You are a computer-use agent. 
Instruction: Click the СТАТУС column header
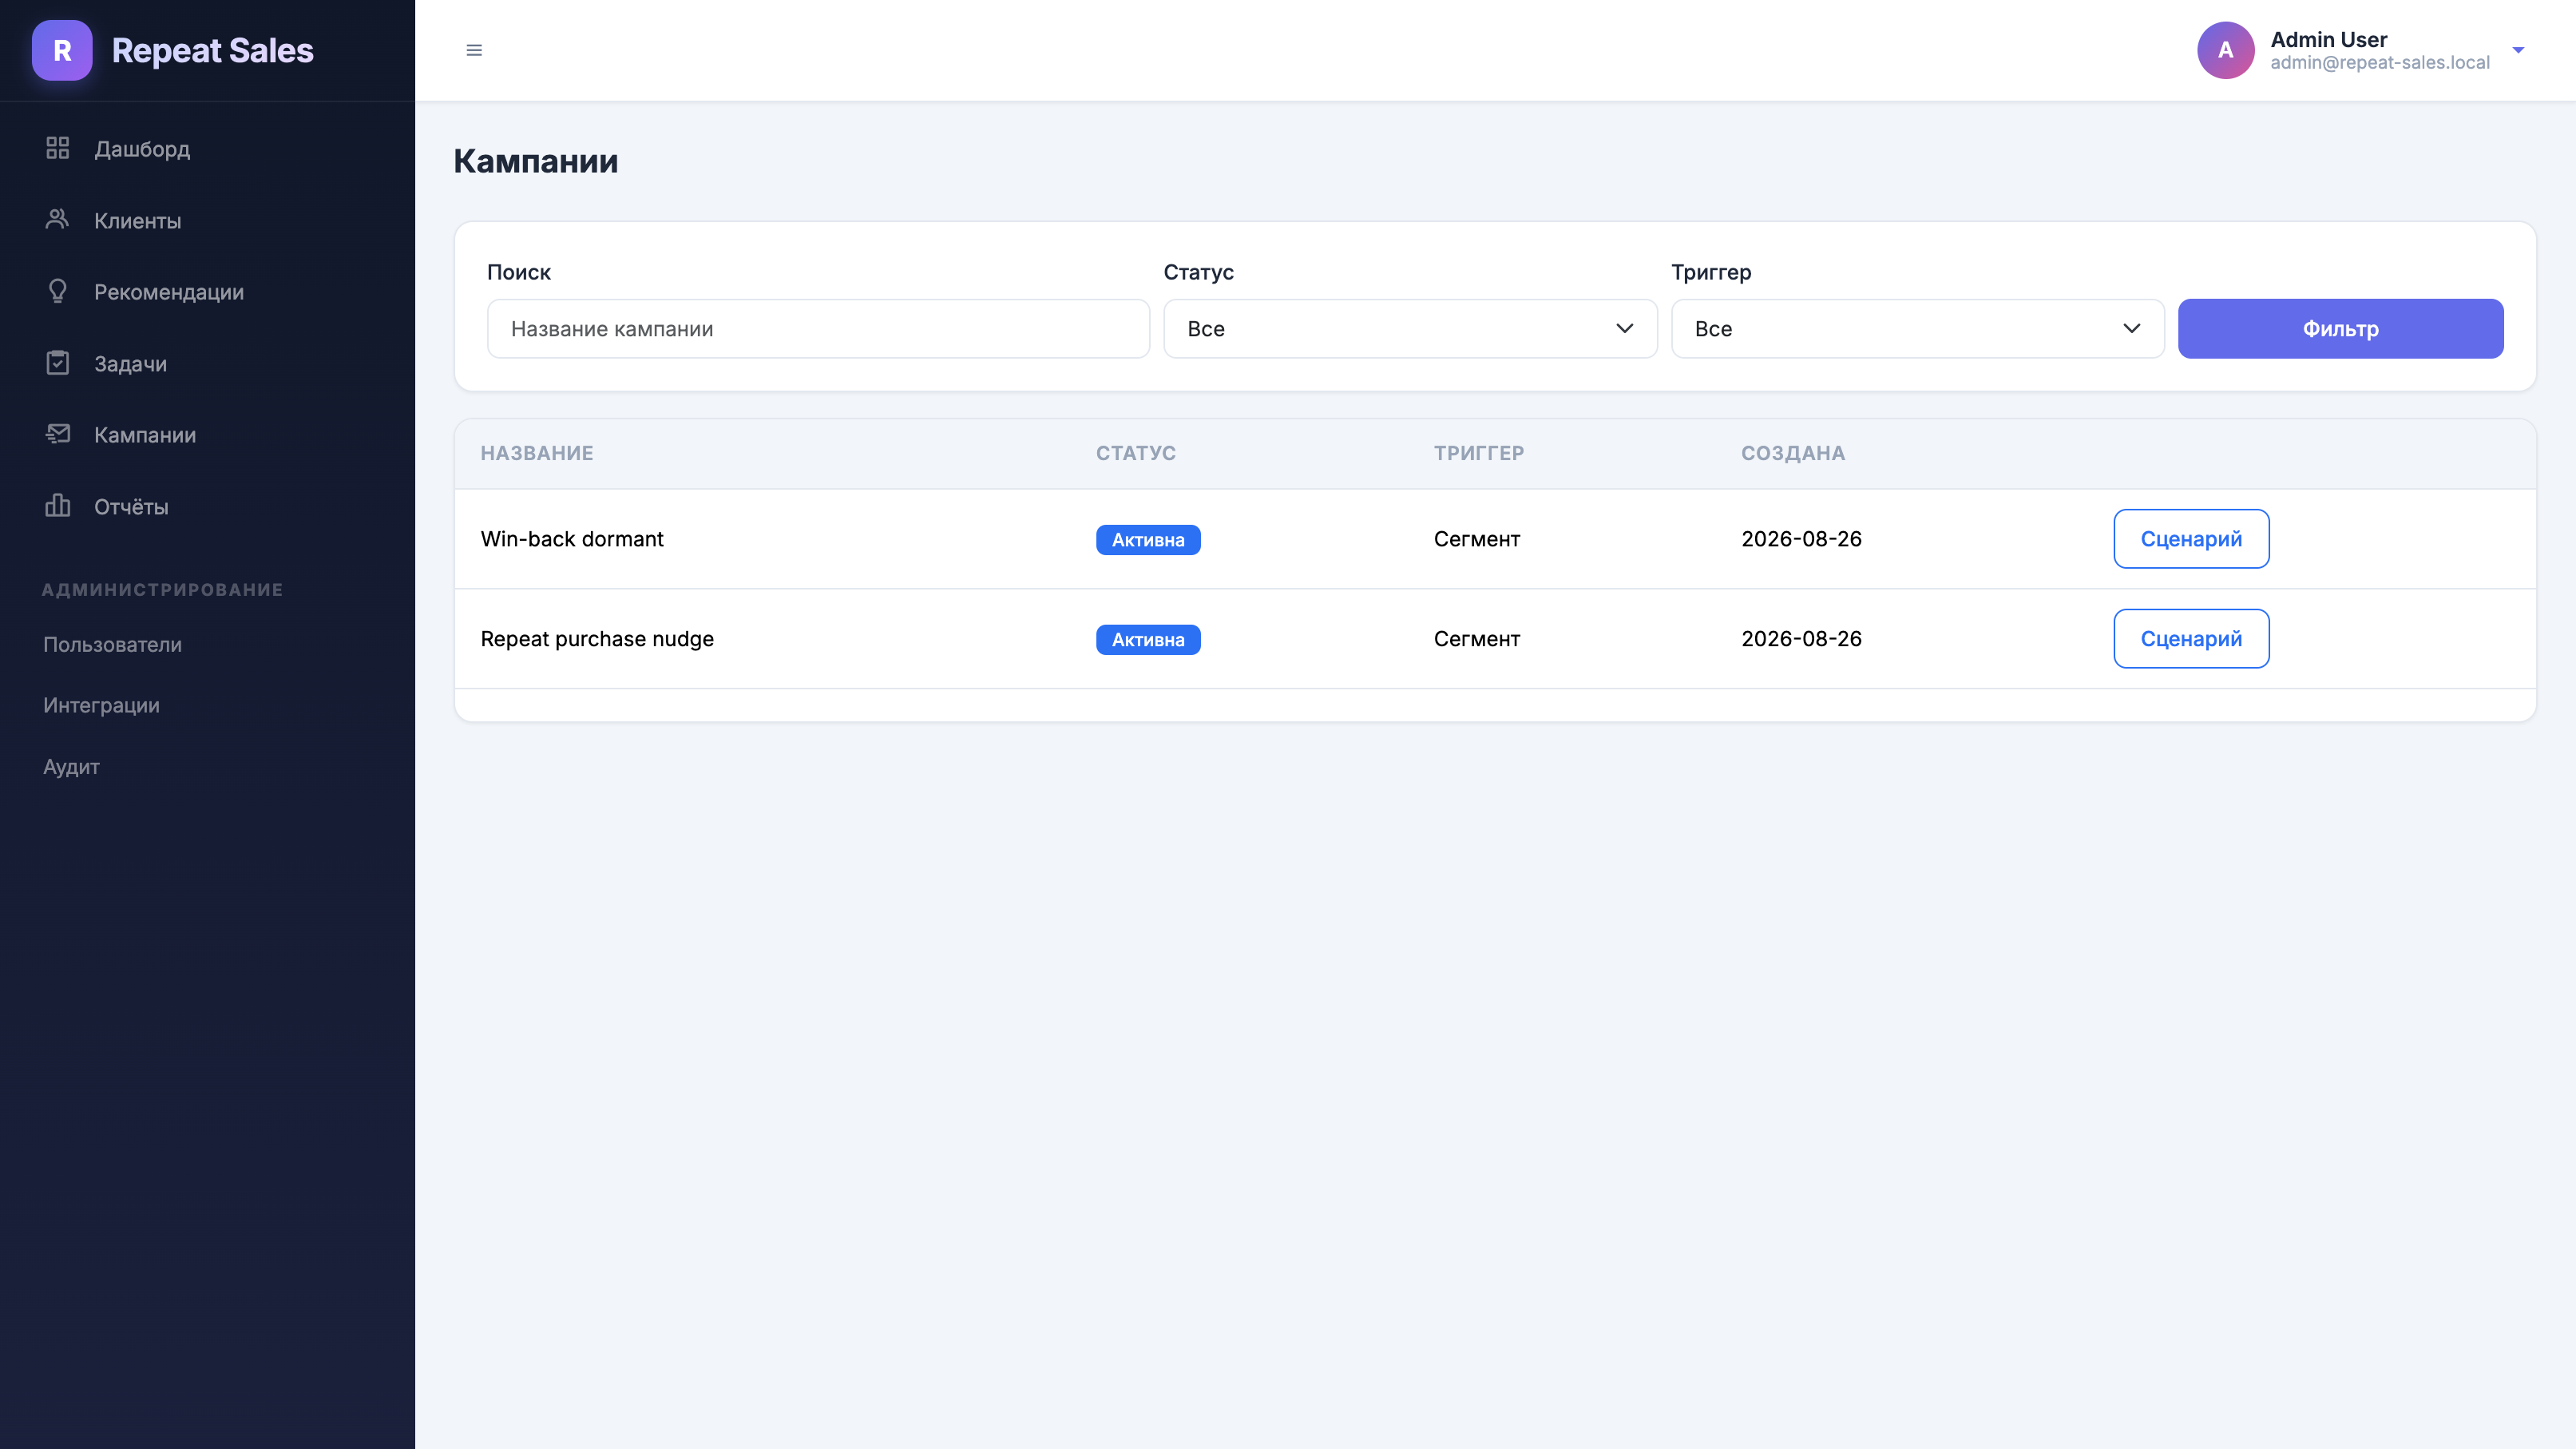tap(1136, 453)
